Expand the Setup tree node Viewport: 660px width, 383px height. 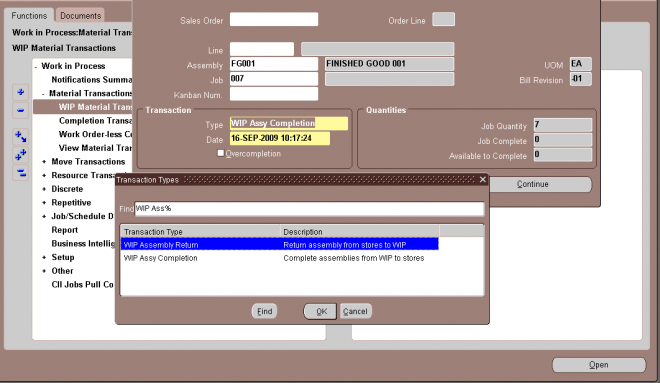[x=44, y=257]
